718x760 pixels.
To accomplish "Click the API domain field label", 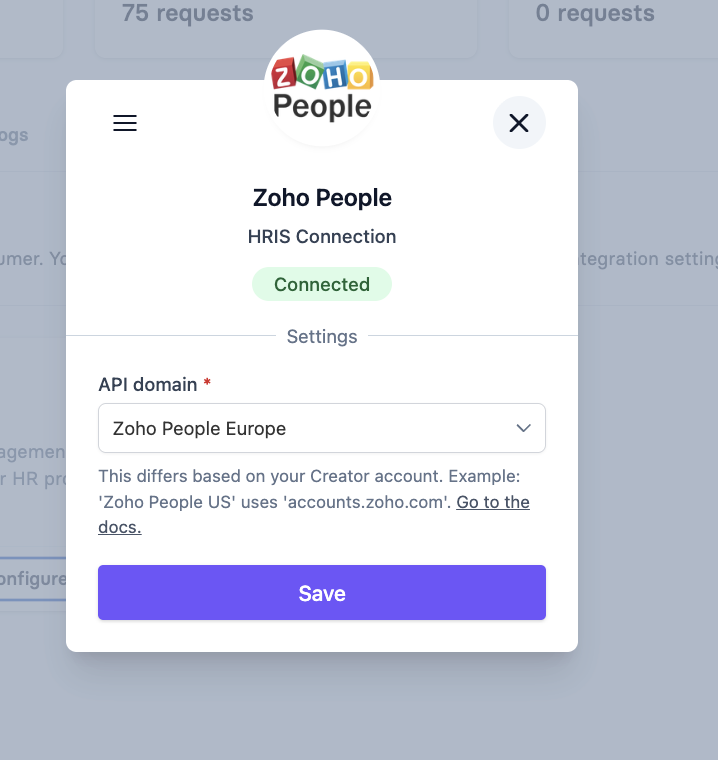I will pos(148,384).
